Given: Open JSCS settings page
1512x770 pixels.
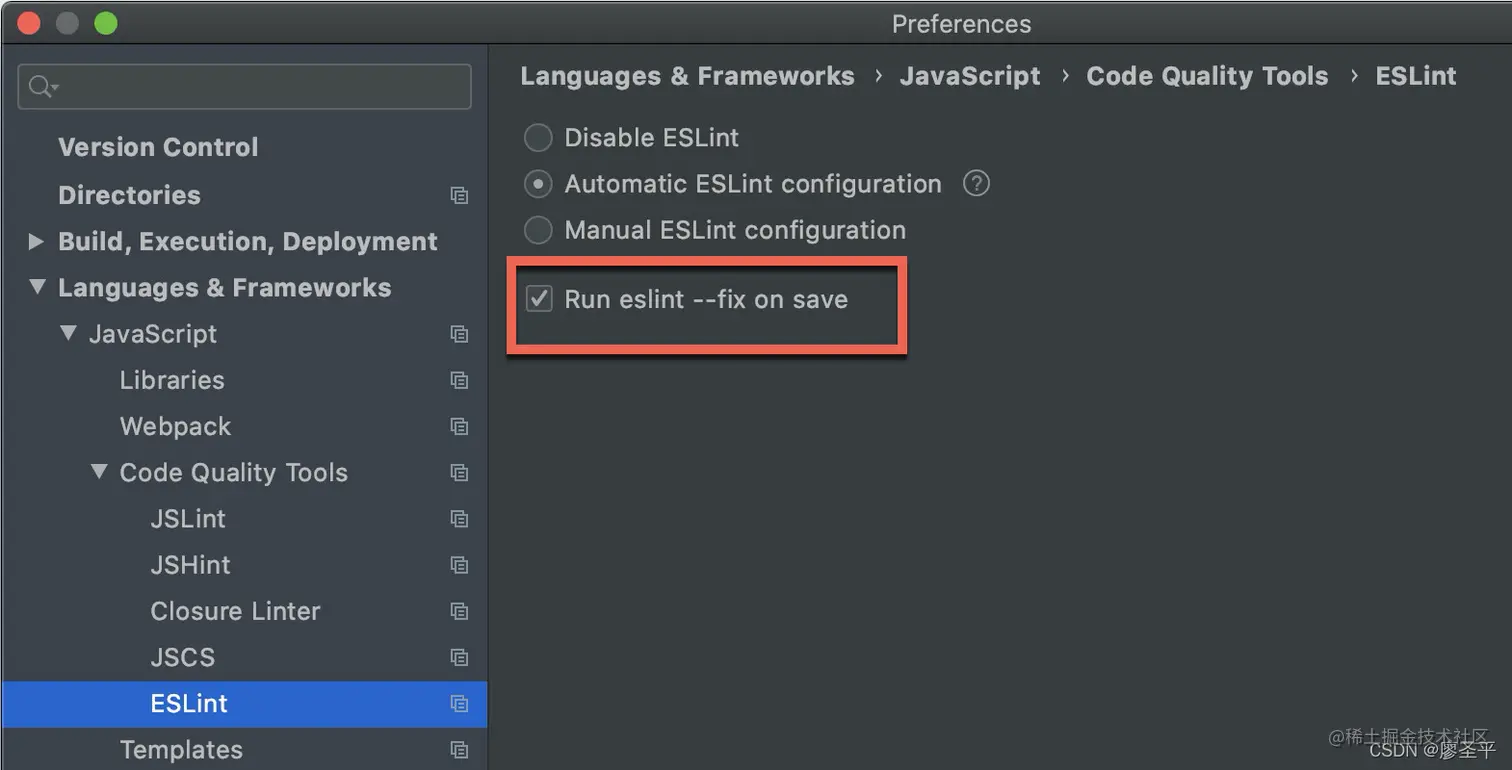Looking at the screenshot, I should tap(182, 657).
